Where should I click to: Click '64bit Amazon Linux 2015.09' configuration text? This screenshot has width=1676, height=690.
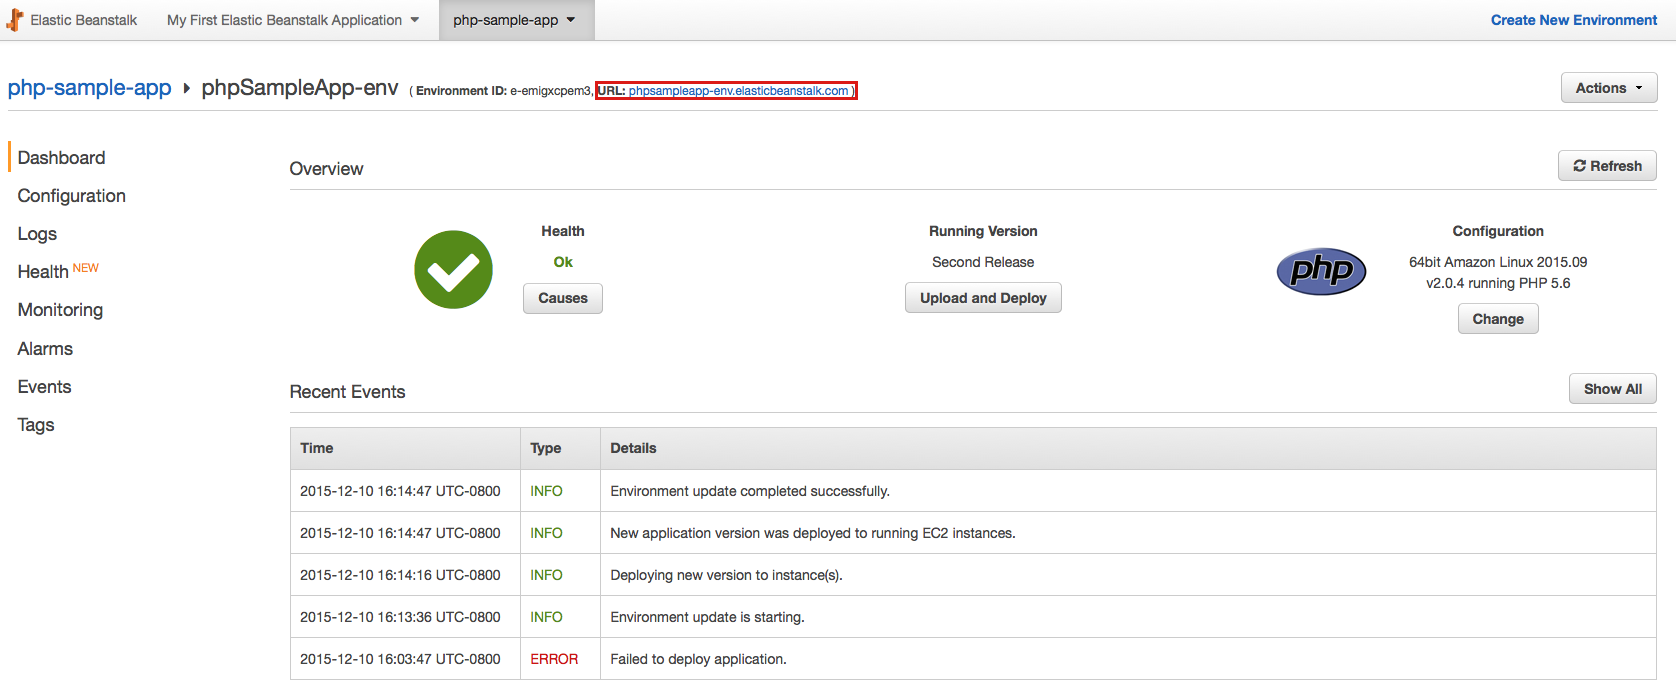click(x=1498, y=262)
